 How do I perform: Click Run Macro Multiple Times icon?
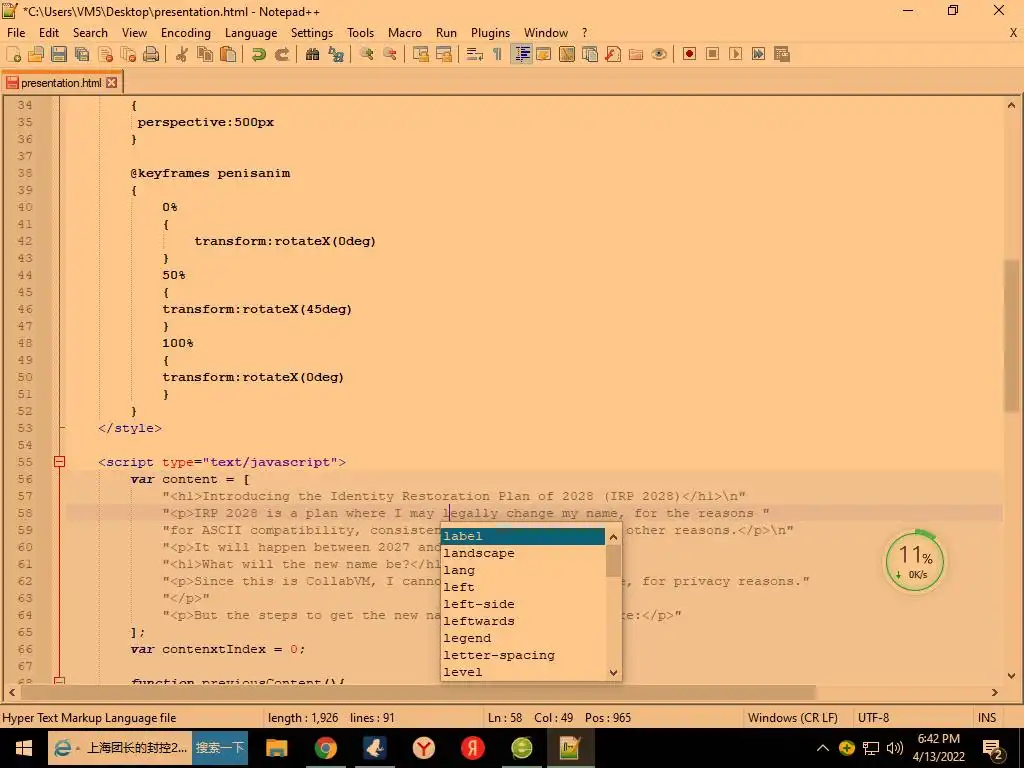(x=758, y=54)
